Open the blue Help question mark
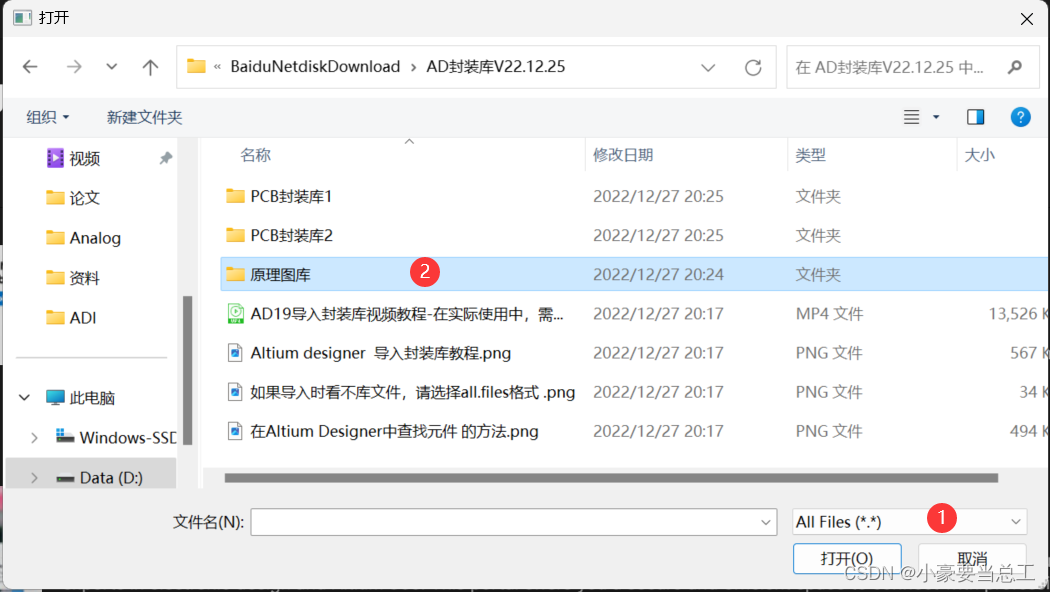This screenshot has height=592, width=1050. point(1020,117)
